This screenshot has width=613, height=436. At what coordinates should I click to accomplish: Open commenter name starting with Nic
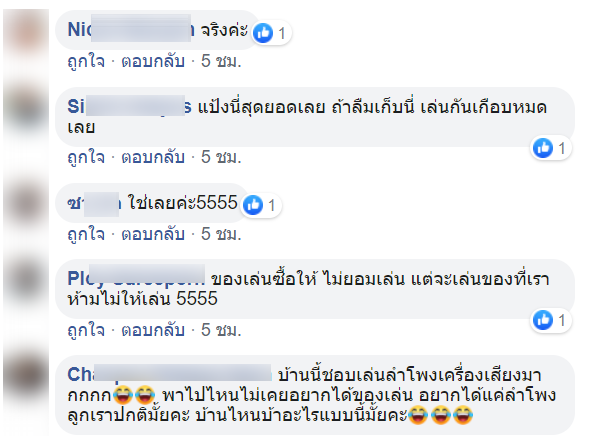(x=131, y=29)
